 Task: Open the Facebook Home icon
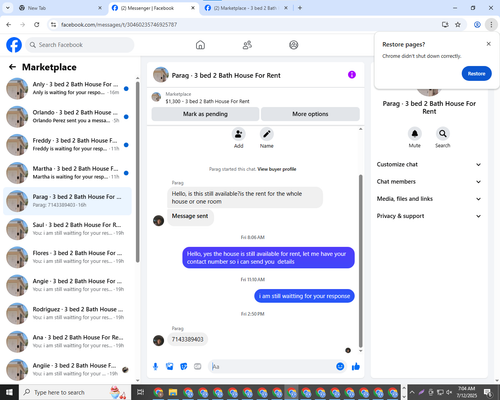pos(200,45)
